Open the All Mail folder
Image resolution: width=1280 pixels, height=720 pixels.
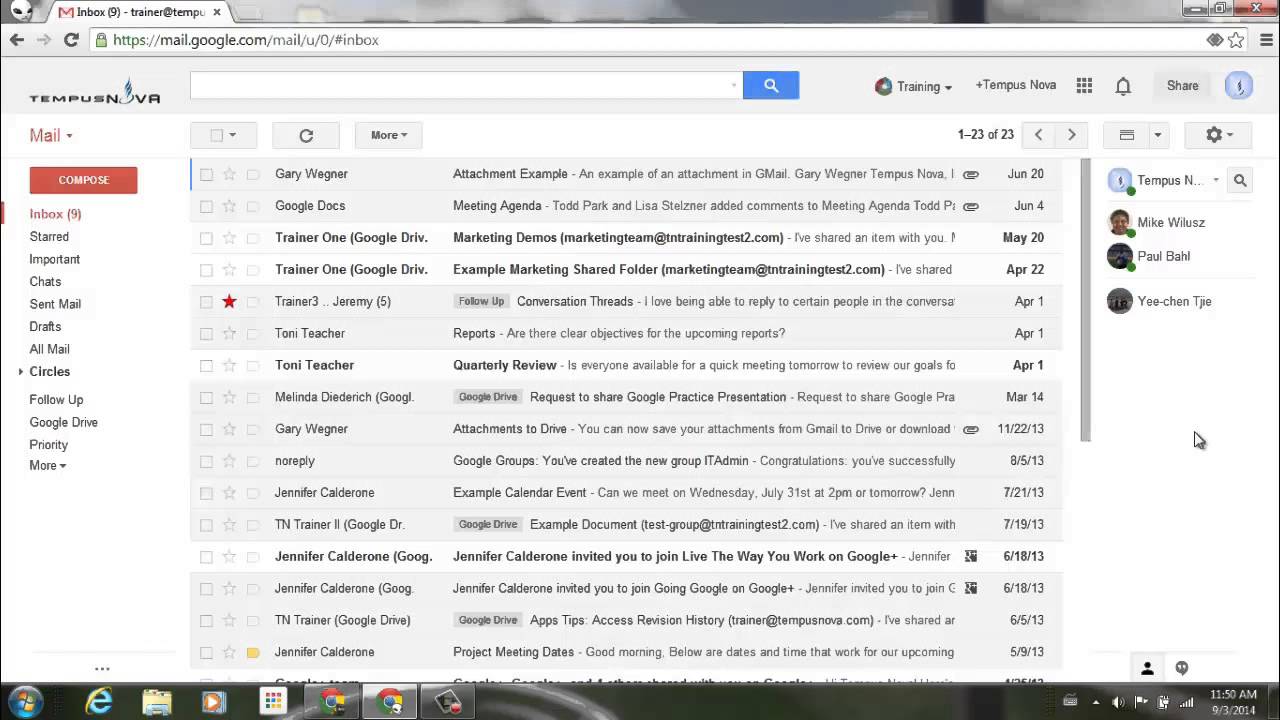tap(49, 349)
